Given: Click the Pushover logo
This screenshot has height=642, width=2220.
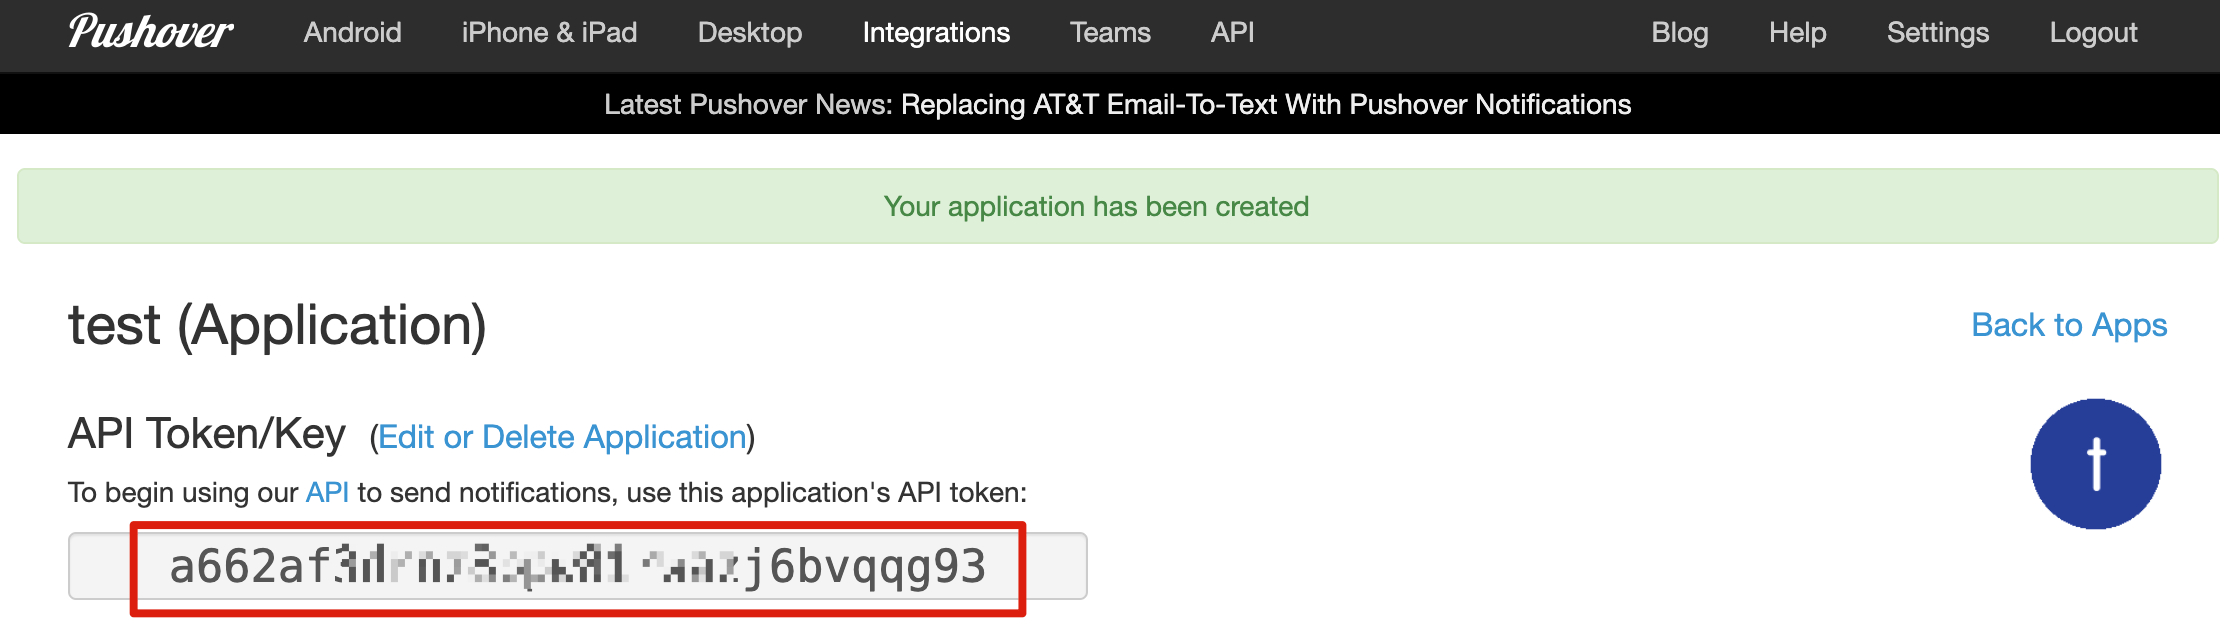Looking at the screenshot, I should [151, 32].
